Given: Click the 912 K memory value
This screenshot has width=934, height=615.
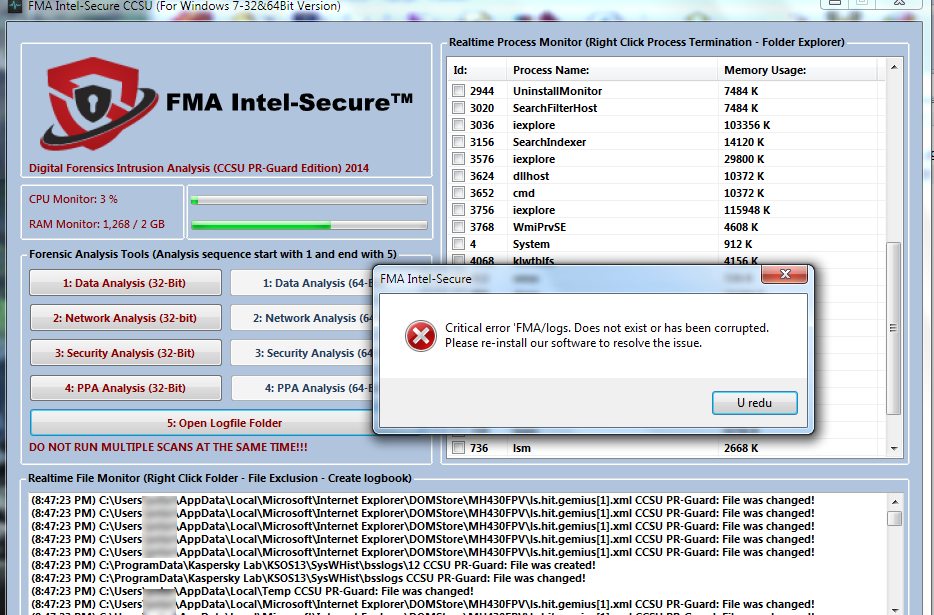Looking at the screenshot, I should tap(738, 244).
